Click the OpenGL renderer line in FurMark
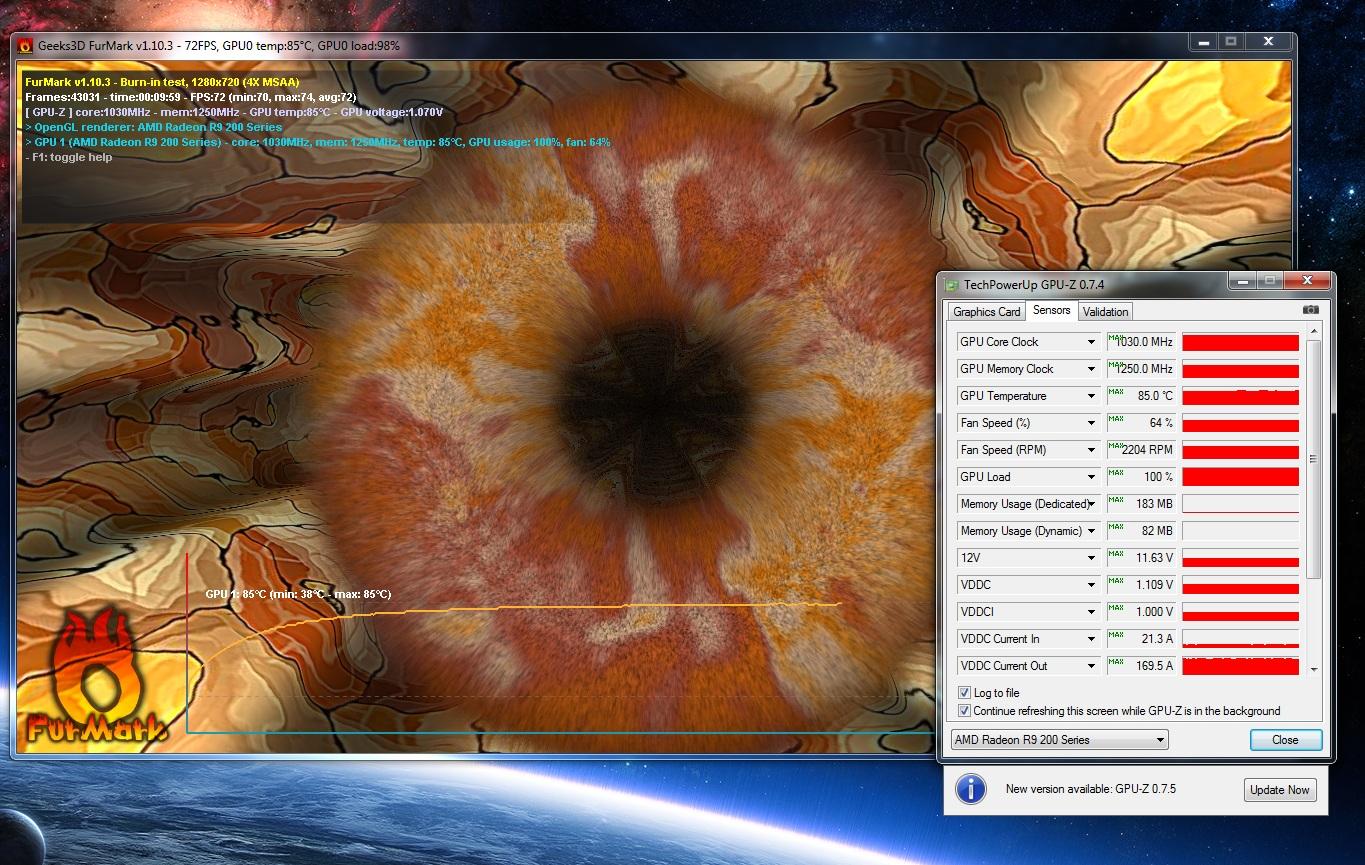The height and width of the screenshot is (865, 1365). 154,127
